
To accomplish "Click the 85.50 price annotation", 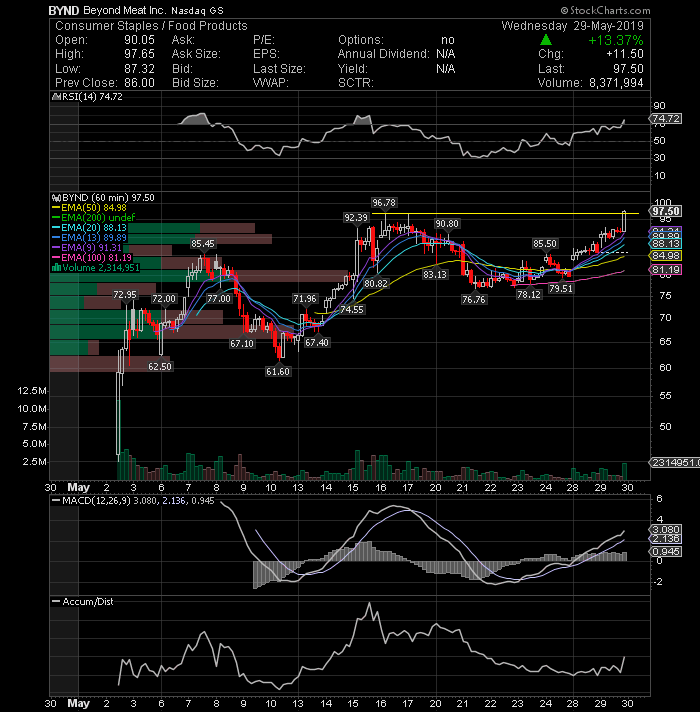I will point(545,244).
